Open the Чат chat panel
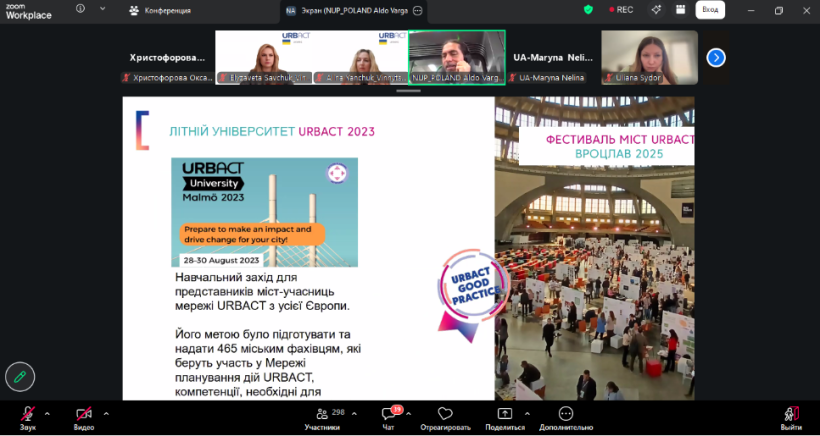This screenshot has height=436, width=820. (391, 414)
